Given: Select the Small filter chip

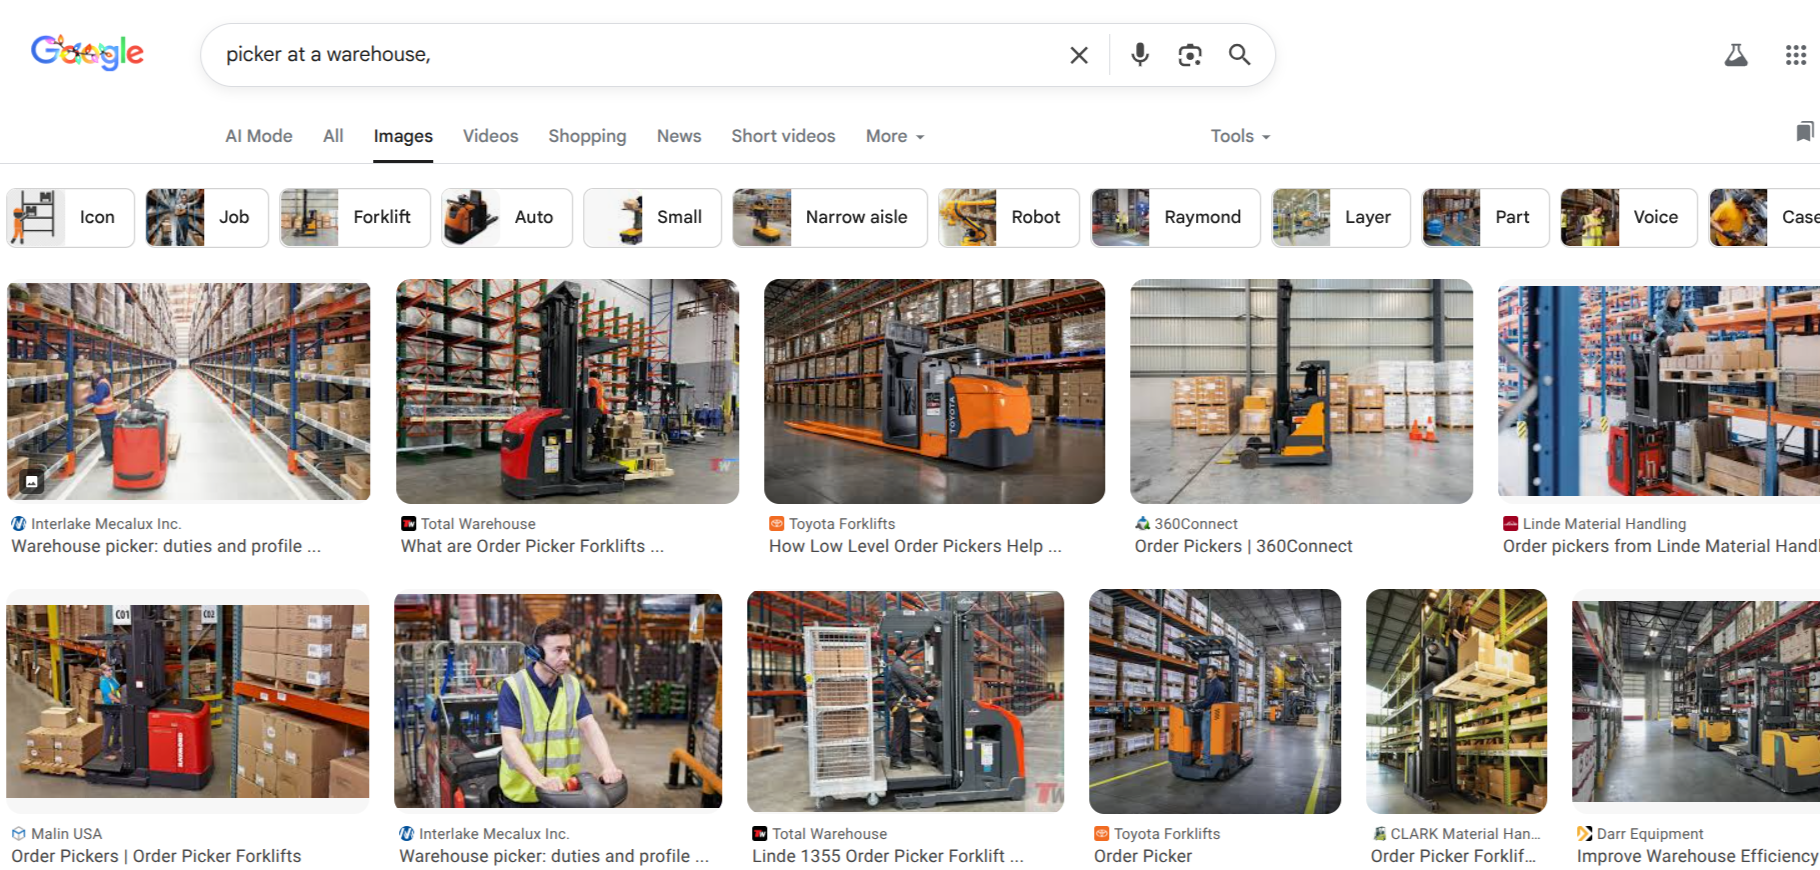Looking at the screenshot, I should (652, 218).
